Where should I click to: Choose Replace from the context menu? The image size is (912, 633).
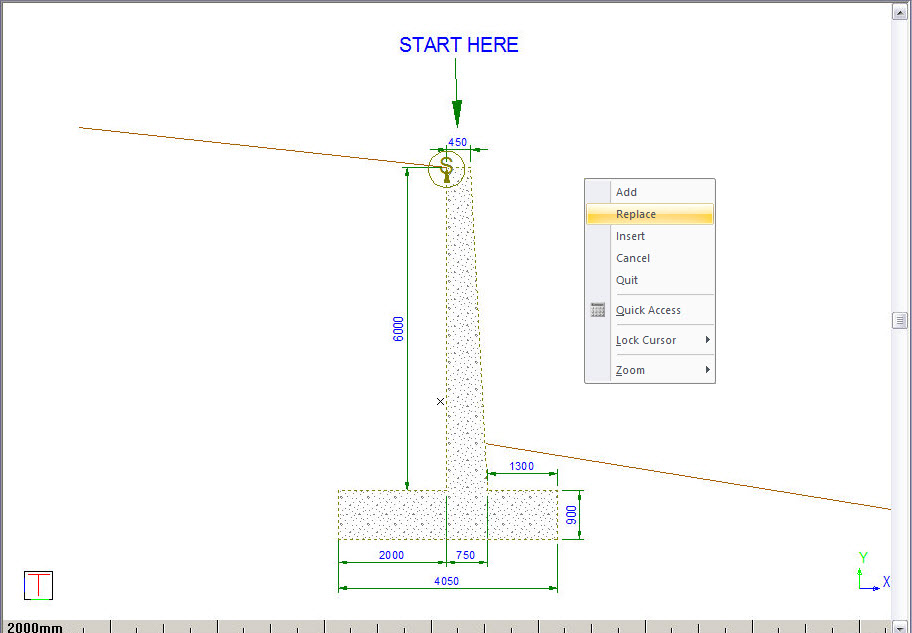pos(636,214)
